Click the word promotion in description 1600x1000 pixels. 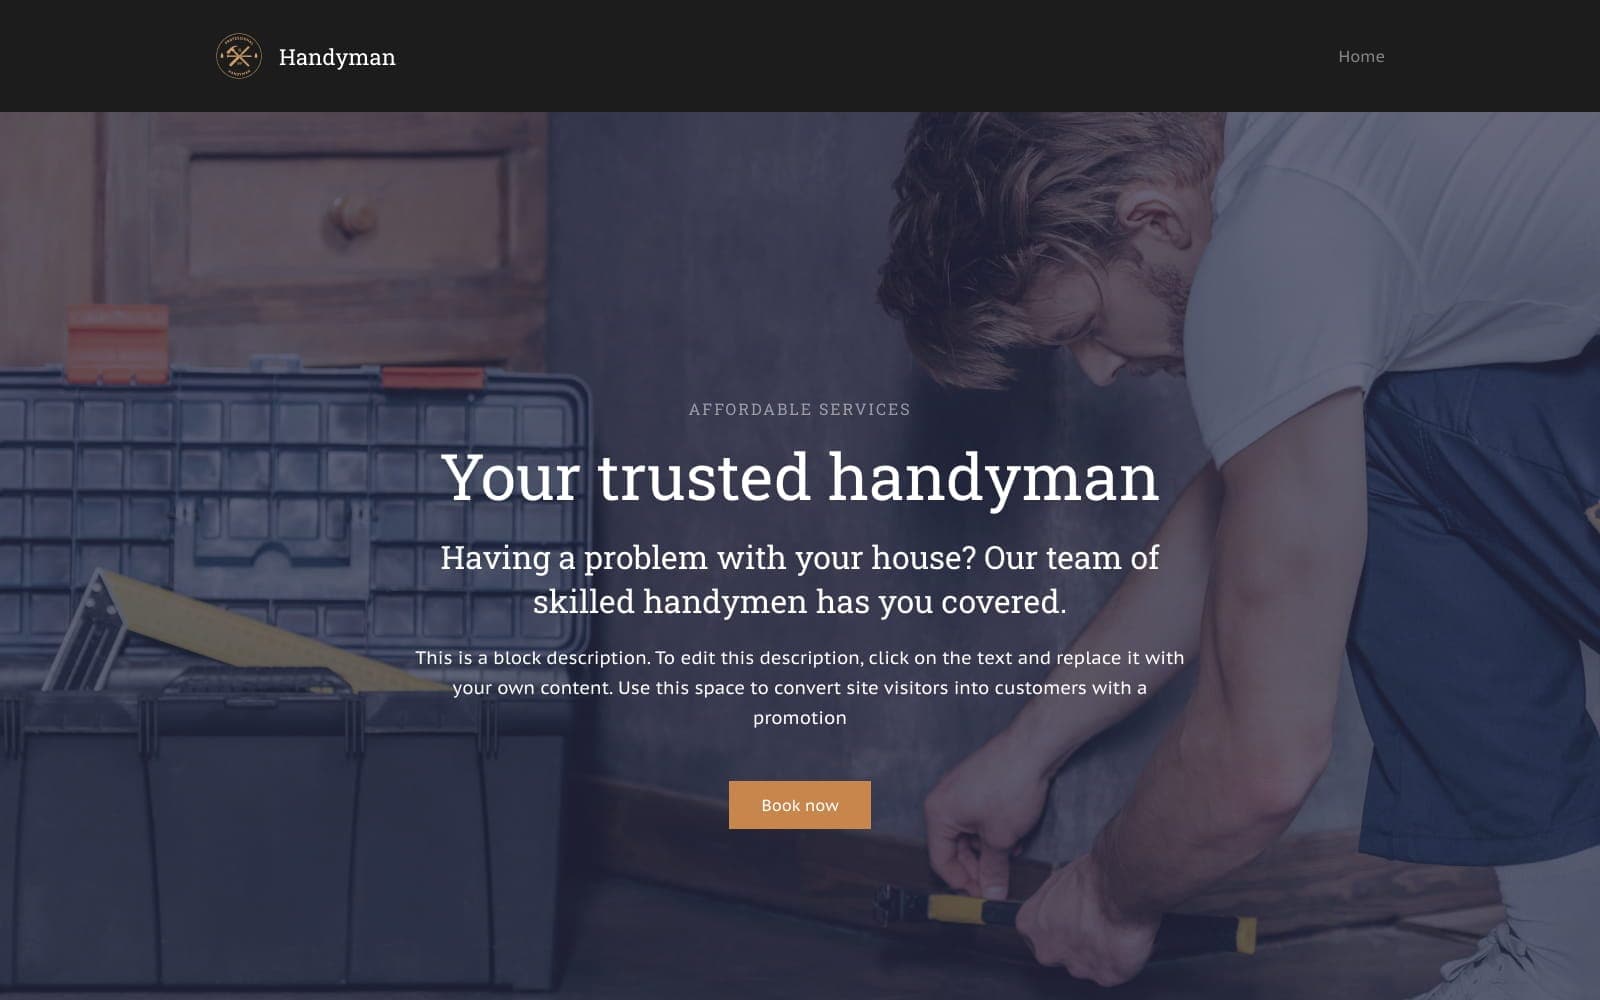click(x=800, y=718)
